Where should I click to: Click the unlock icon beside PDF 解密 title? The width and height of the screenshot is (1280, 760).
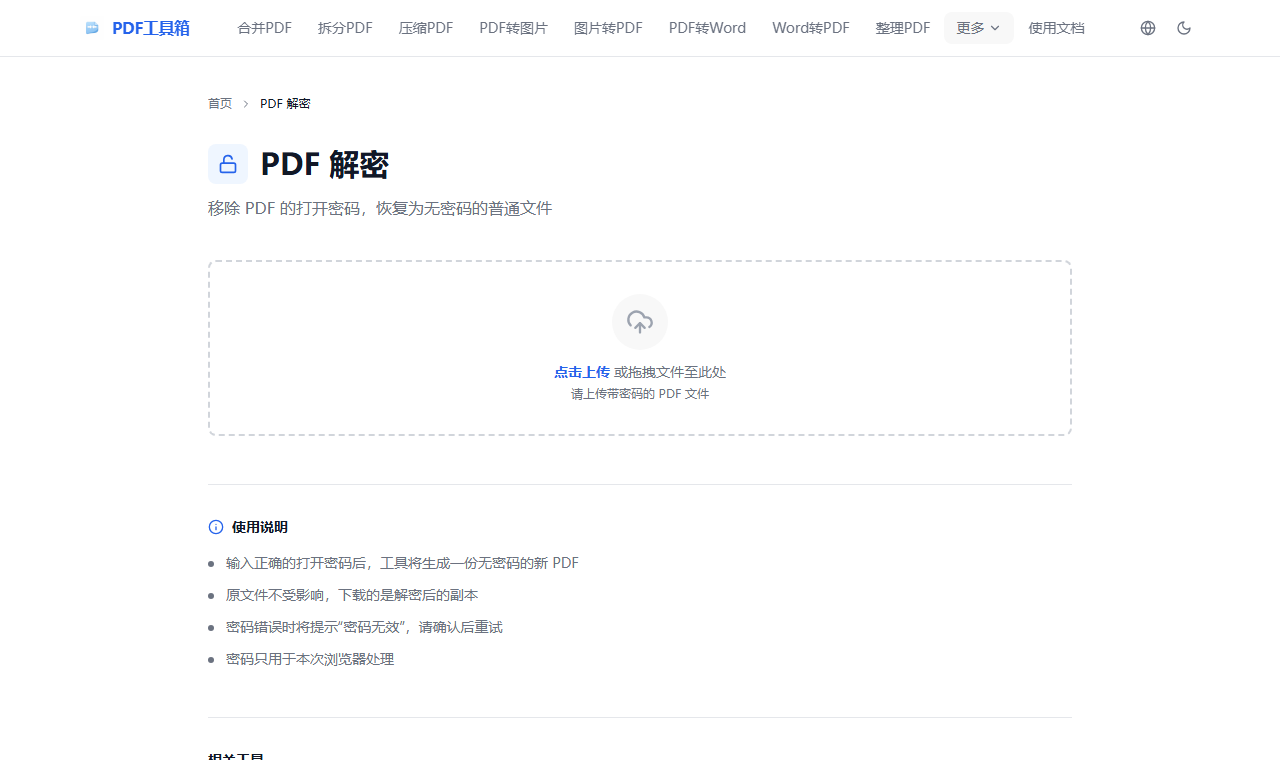[228, 164]
